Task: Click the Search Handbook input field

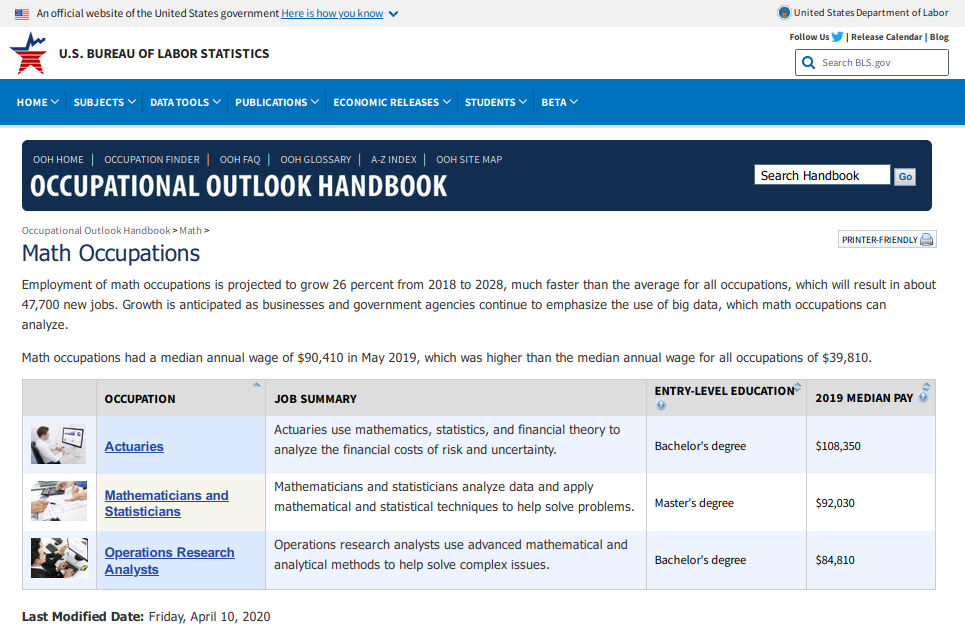Action: (x=822, y=175)
